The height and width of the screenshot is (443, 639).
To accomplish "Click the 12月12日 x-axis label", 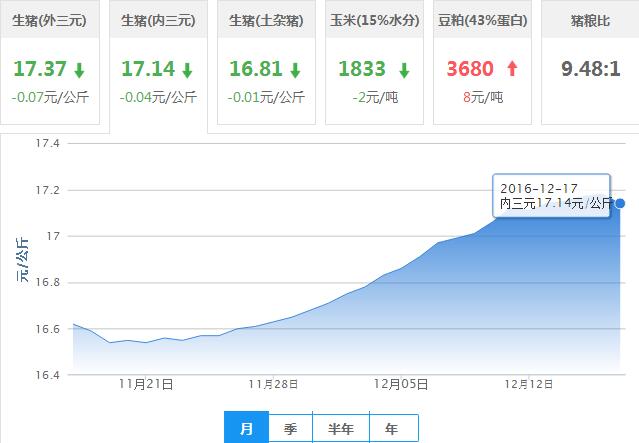I will click(x=529, y=384).
